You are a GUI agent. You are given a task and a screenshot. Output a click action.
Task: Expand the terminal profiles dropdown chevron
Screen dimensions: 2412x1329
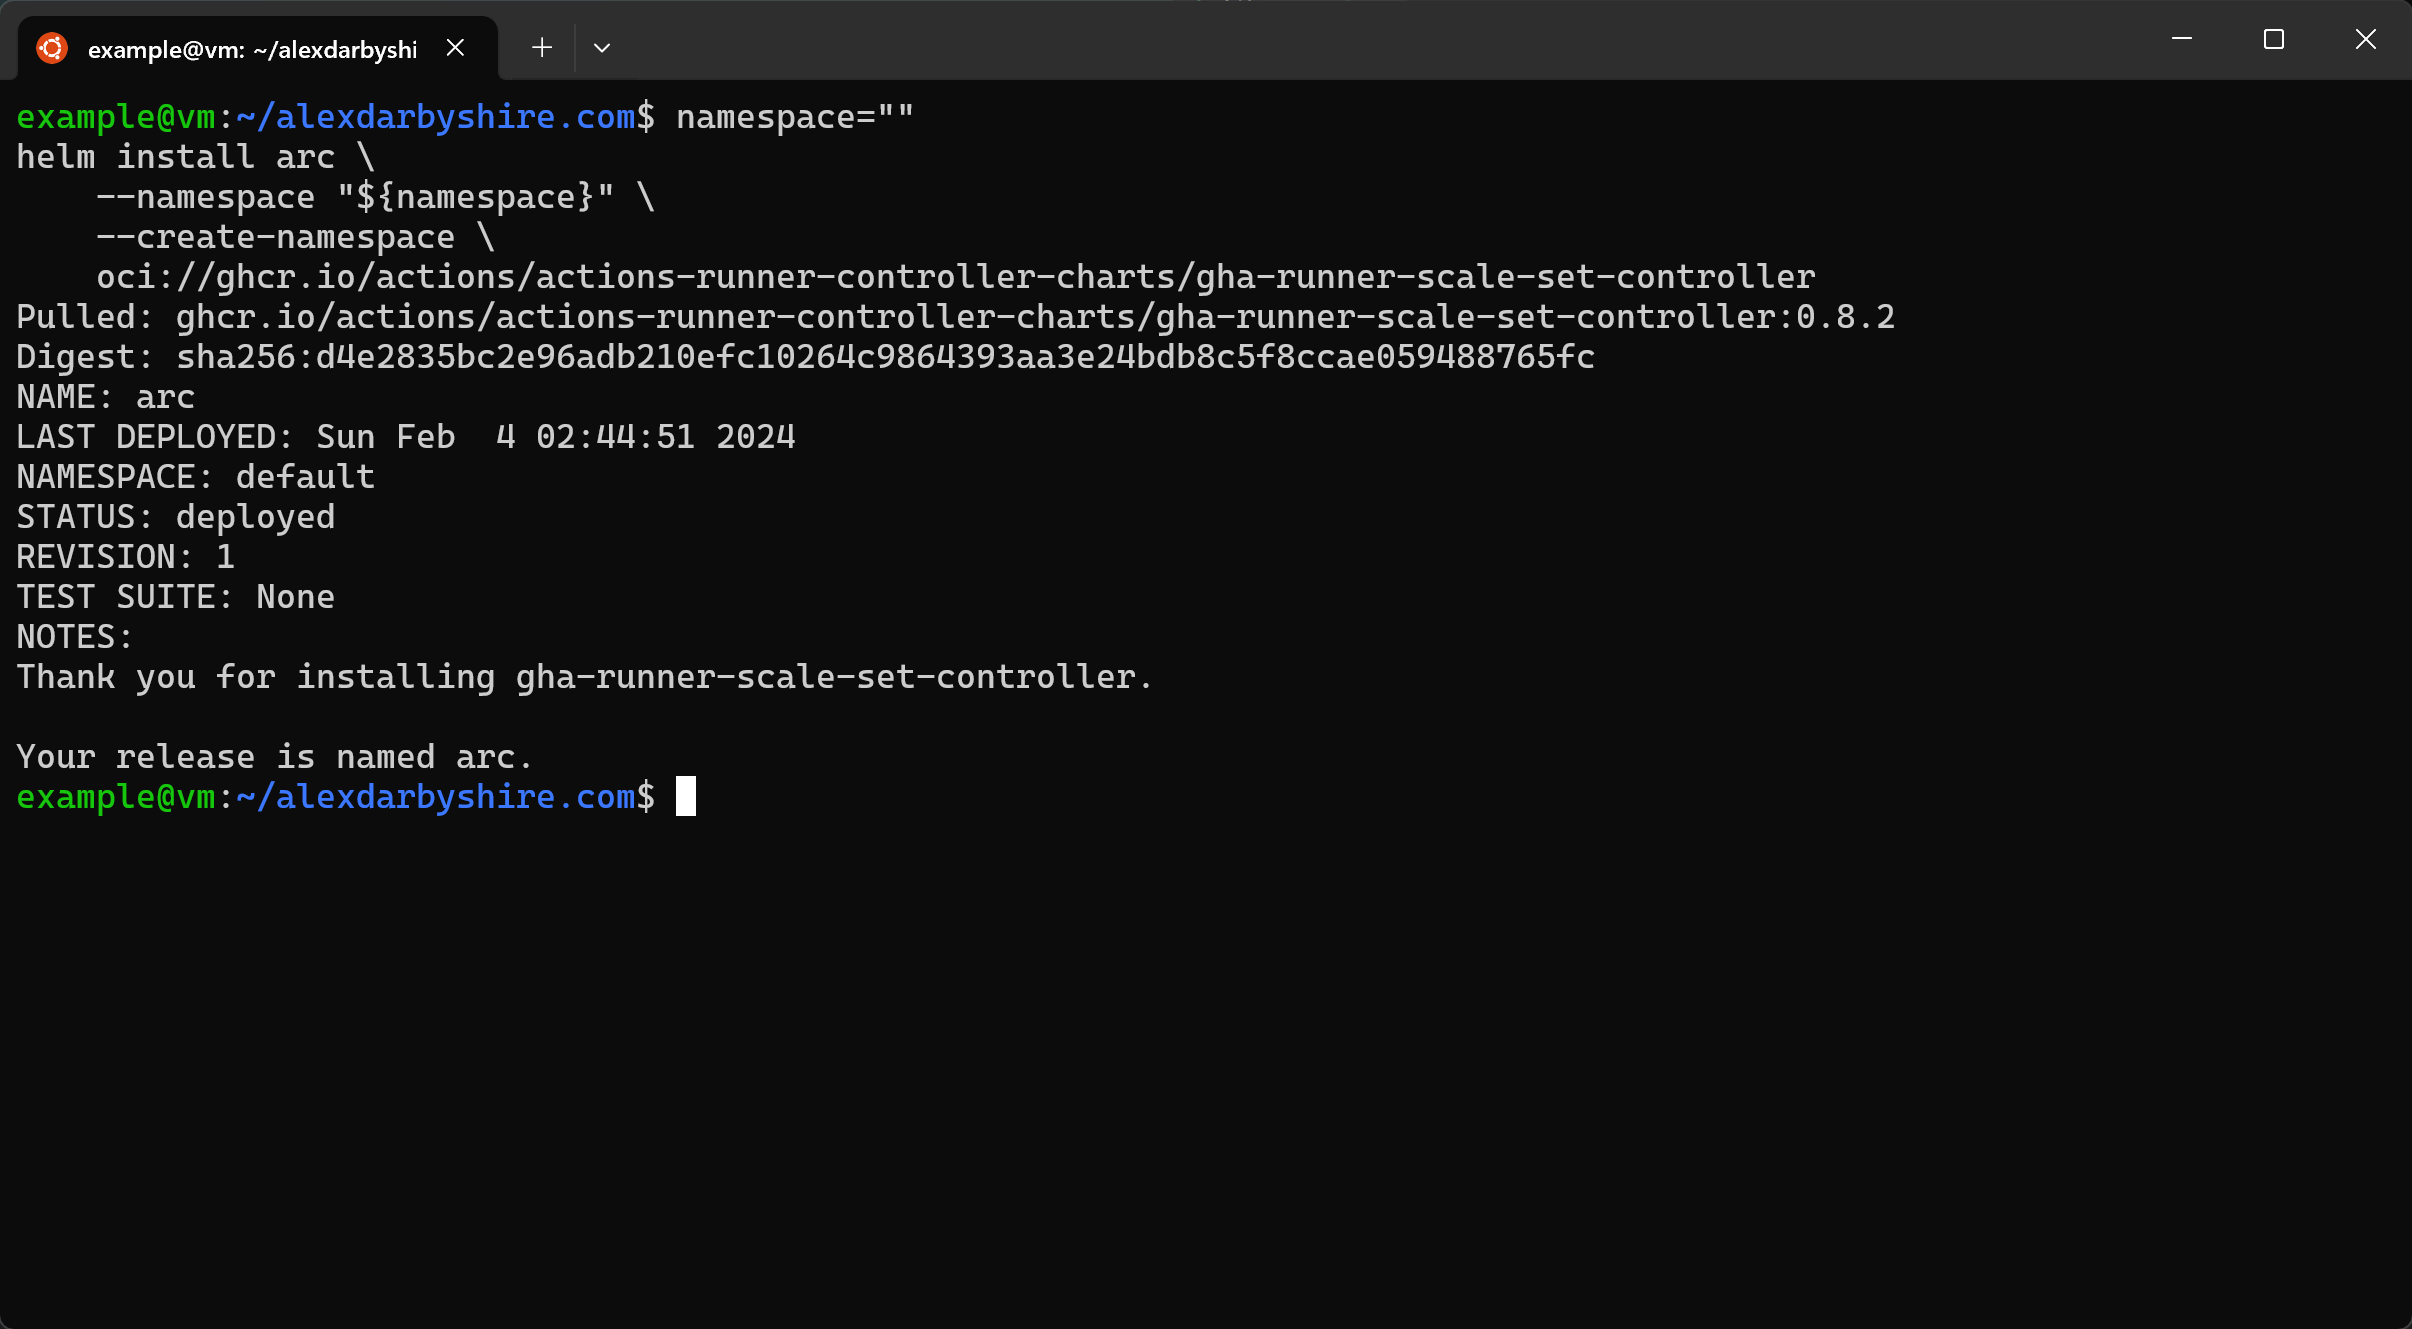click(602, 47)
